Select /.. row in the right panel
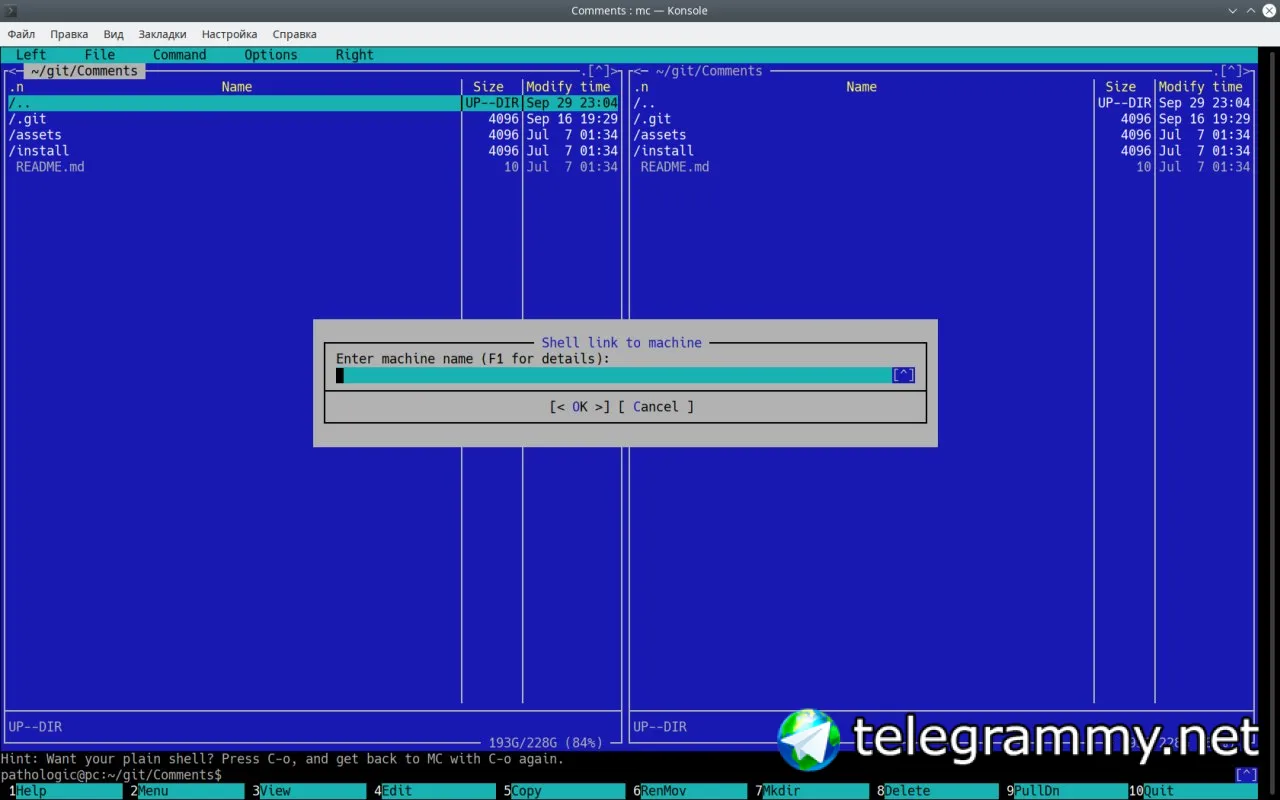The width and height of the screenshot is (1280, 800). [941, 103]
